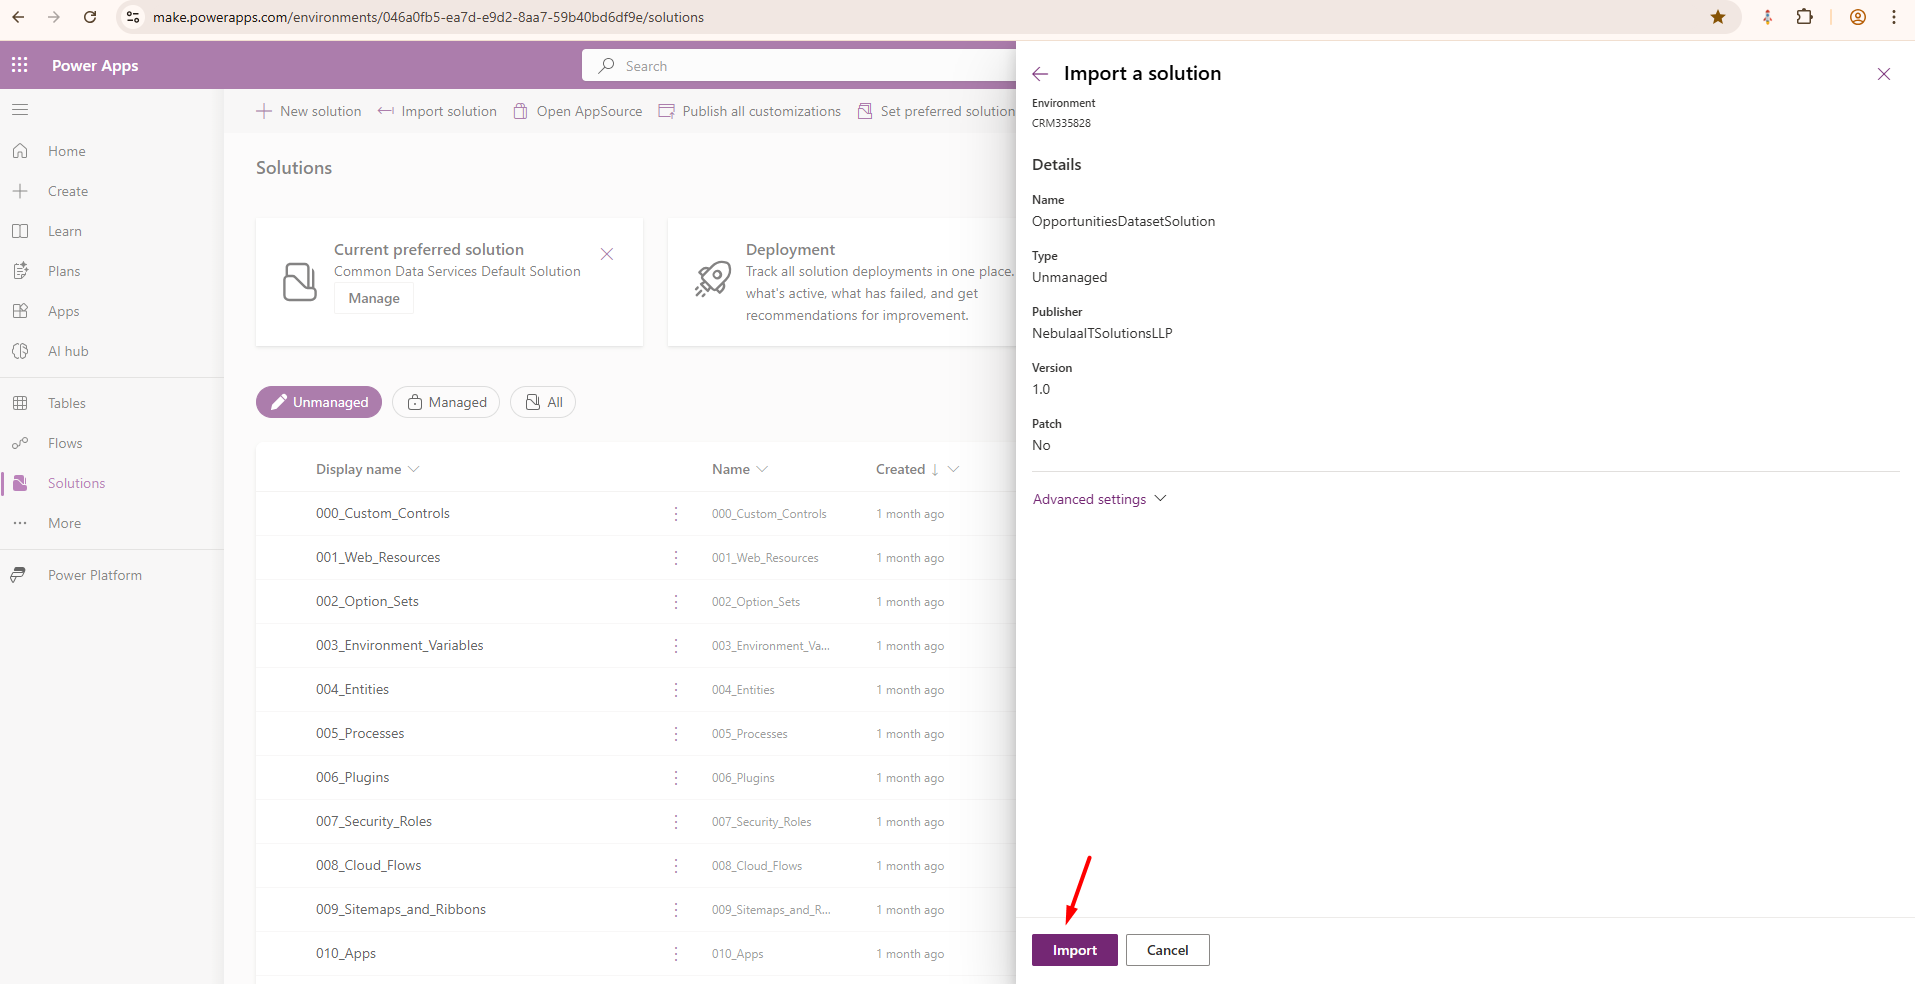The height and width of the screenshot is (984, 1915).
Task: Open the Power Apps waffle app launcher
Action: pos(20,65)
